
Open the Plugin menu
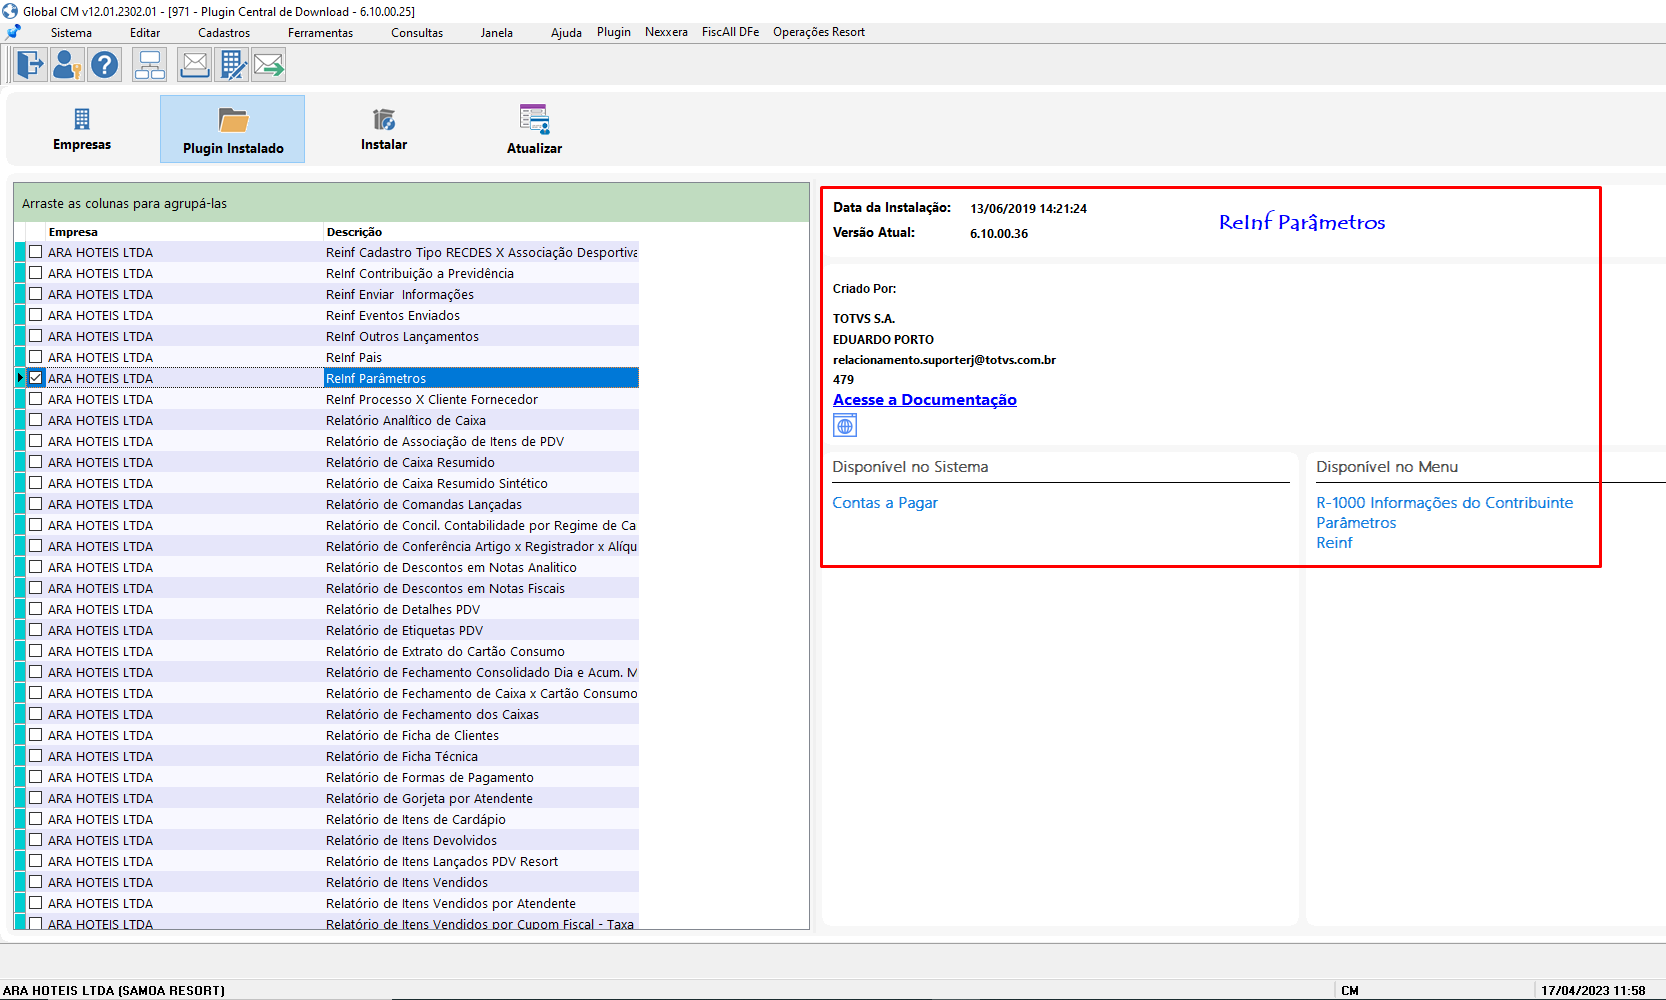pyautogui.click(x=614, y=32)
